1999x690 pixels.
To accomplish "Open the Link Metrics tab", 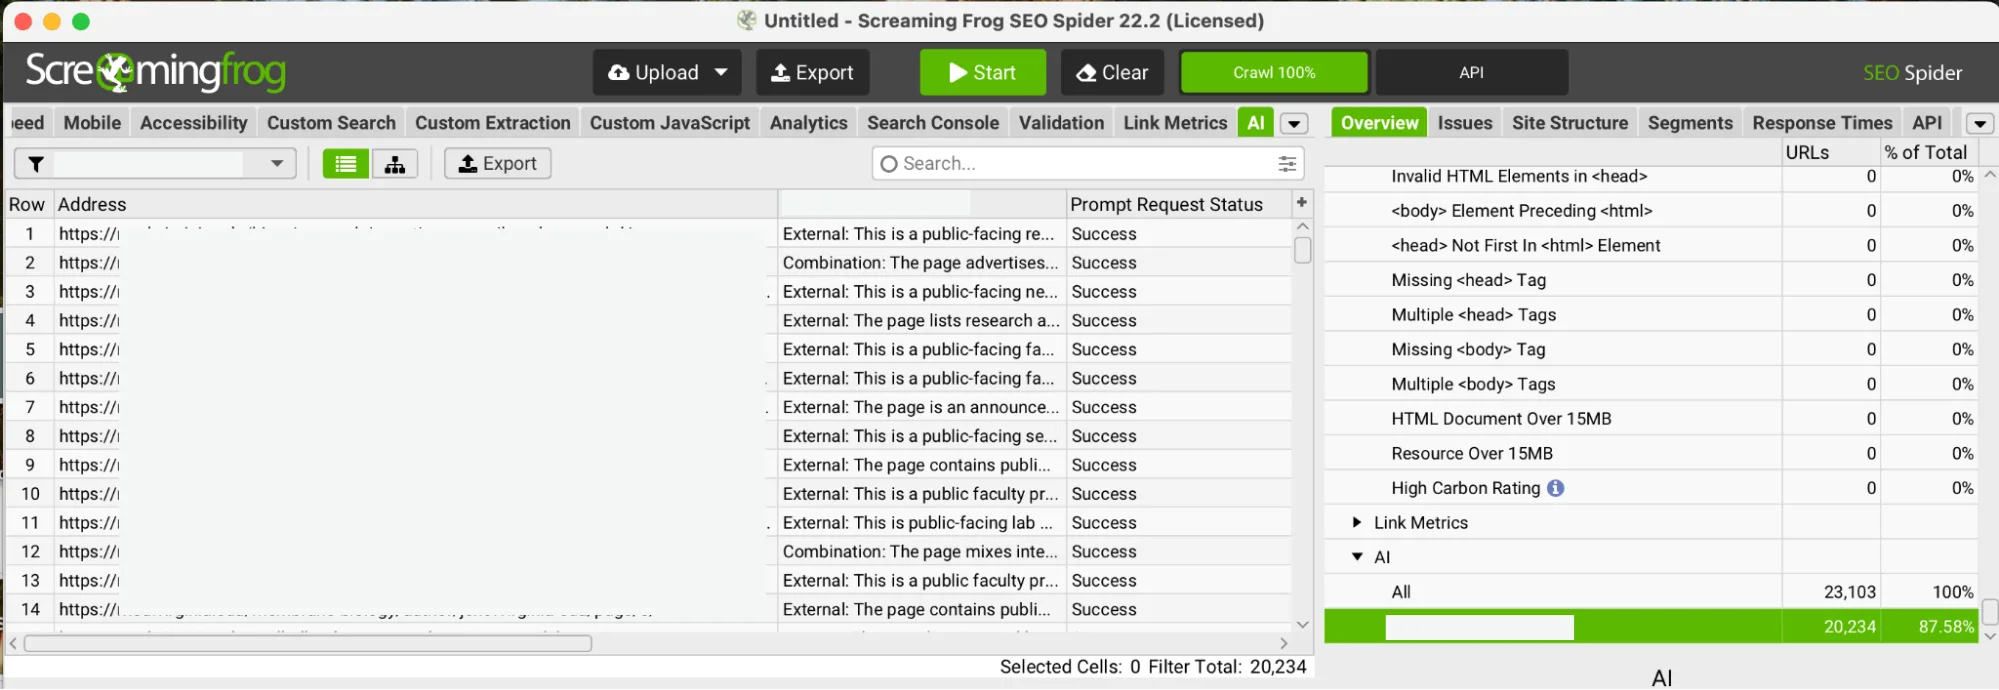I will coord(1175,123).
